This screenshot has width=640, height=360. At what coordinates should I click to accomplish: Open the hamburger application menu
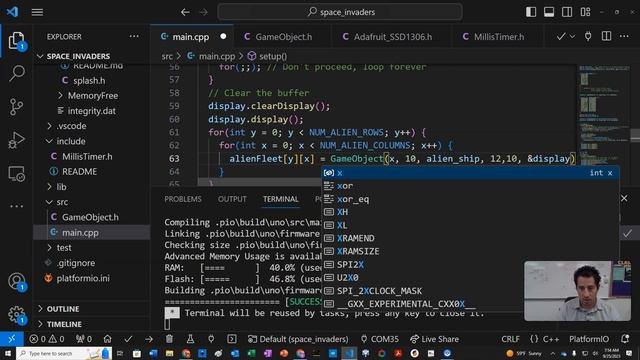click(x=37, y=12)
